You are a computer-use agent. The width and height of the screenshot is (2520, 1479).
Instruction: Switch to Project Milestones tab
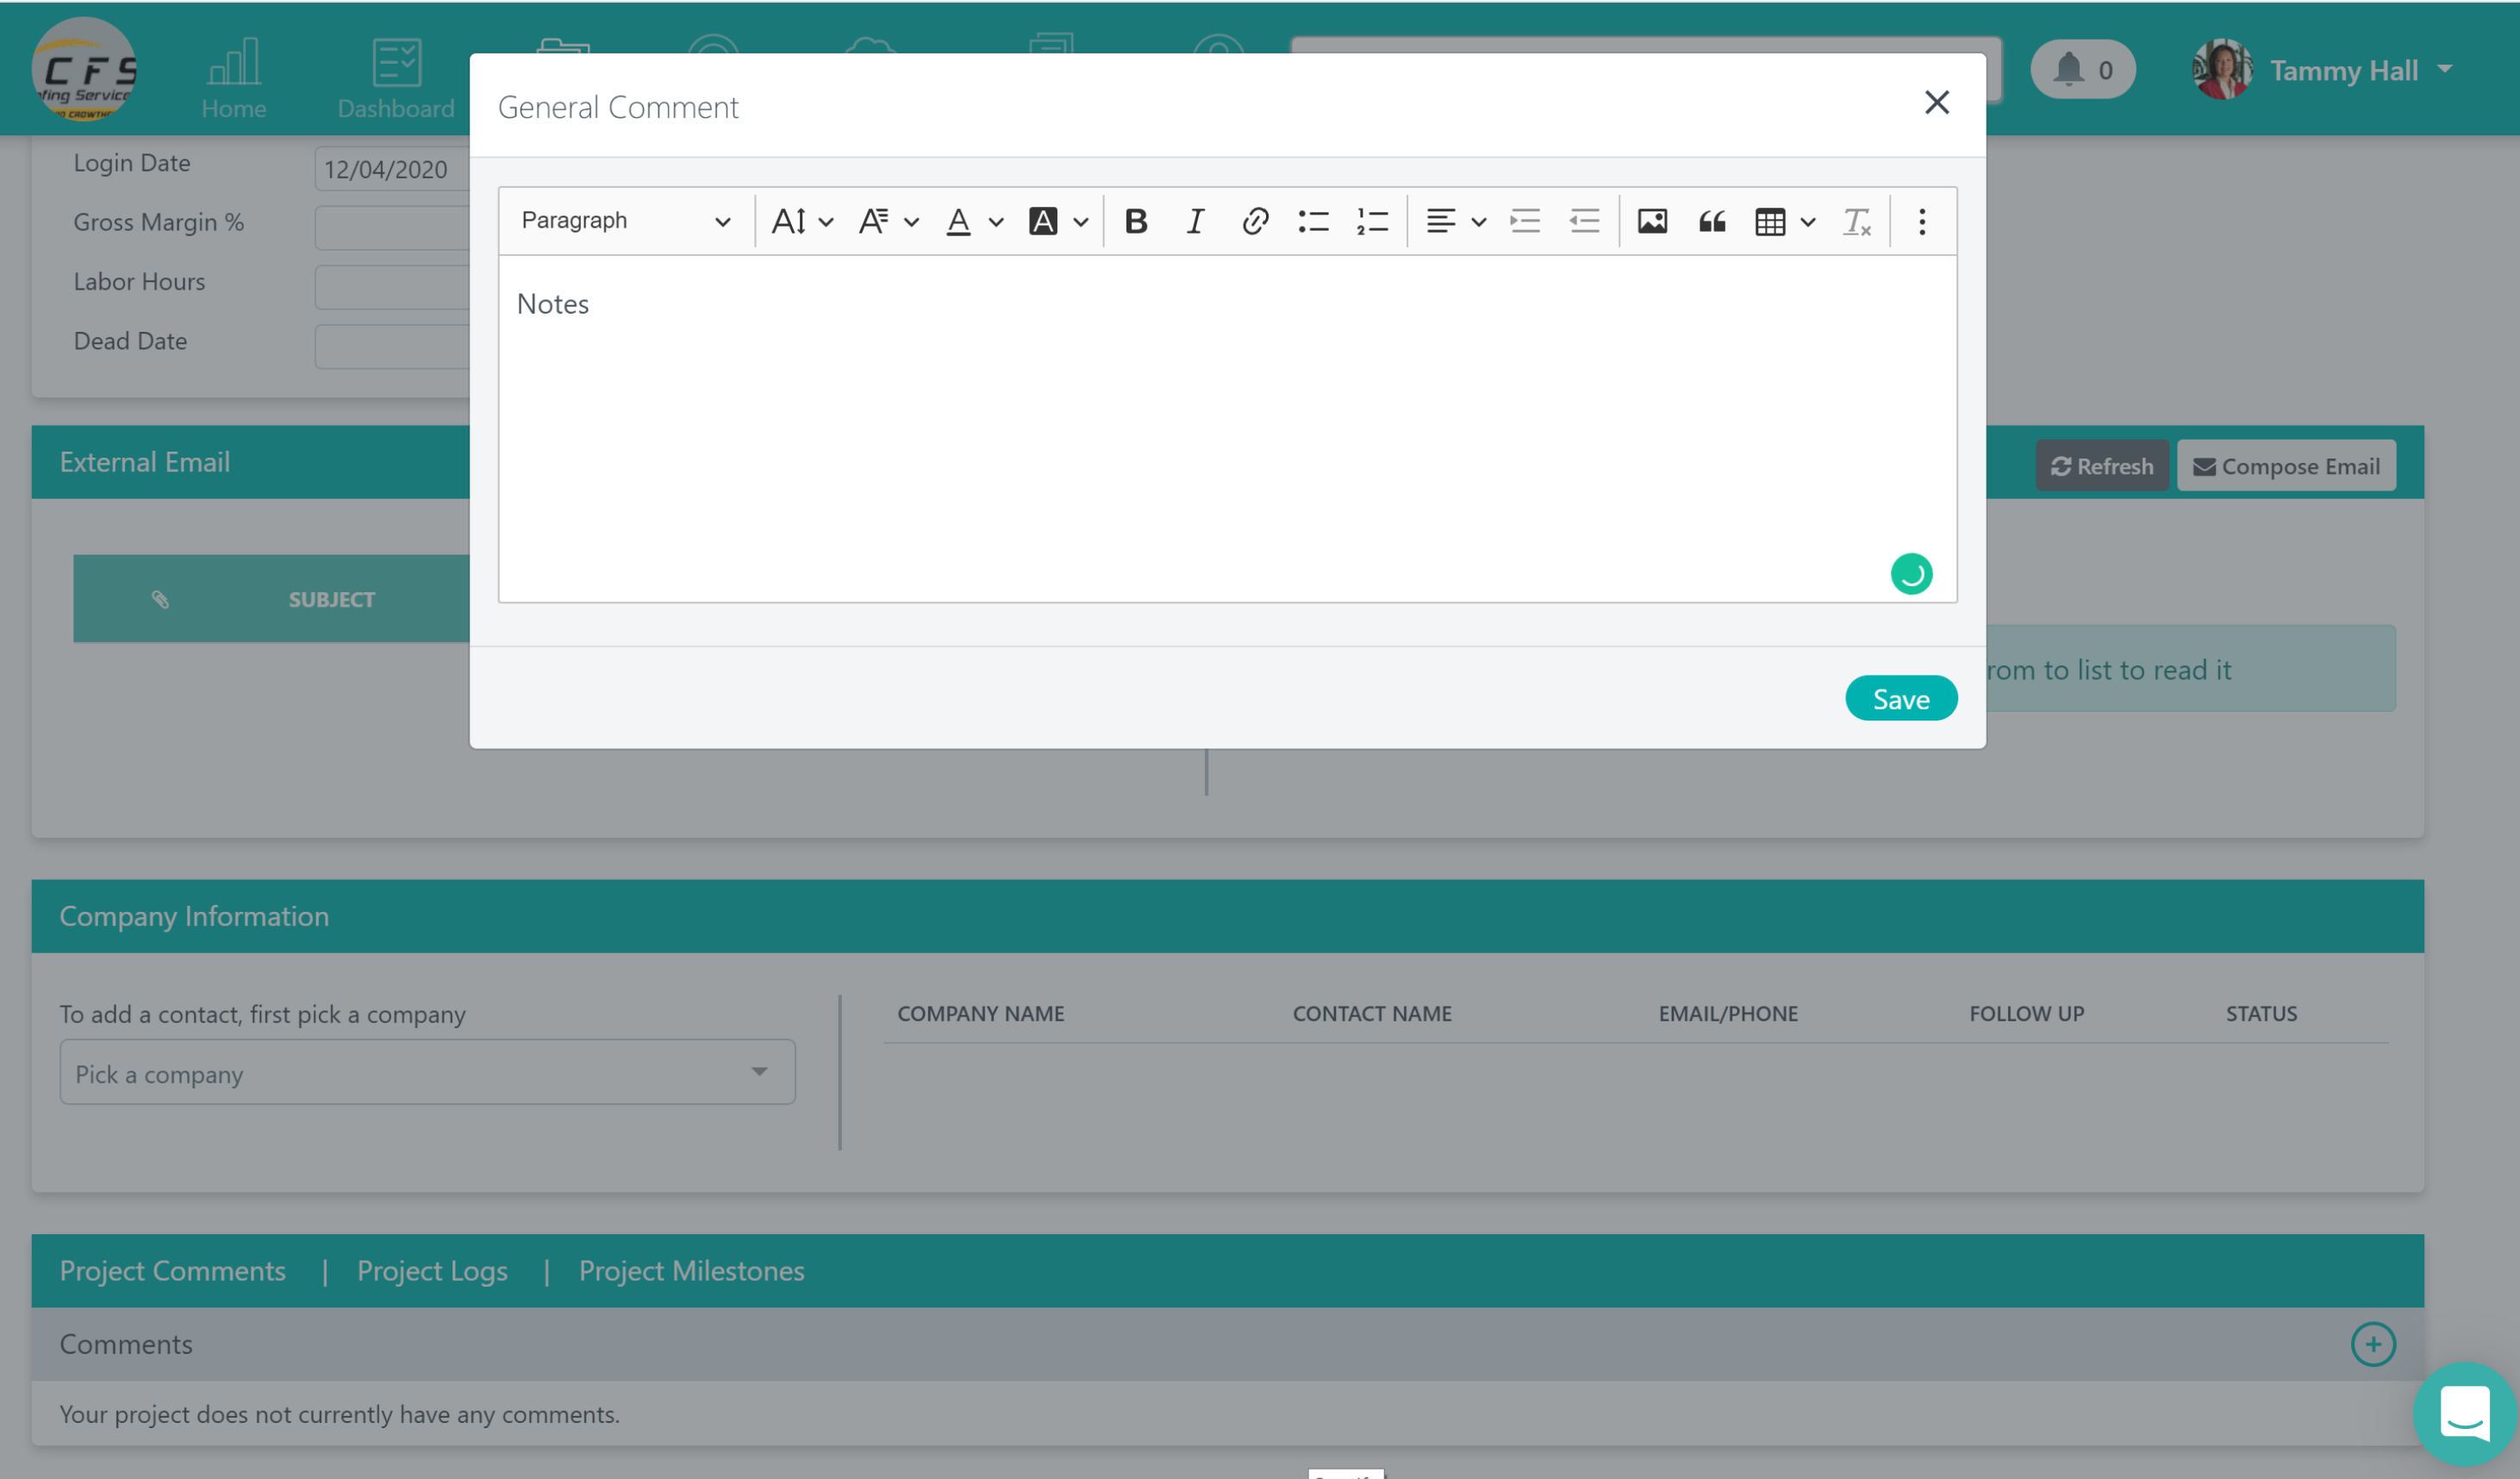coord(691,1270)
